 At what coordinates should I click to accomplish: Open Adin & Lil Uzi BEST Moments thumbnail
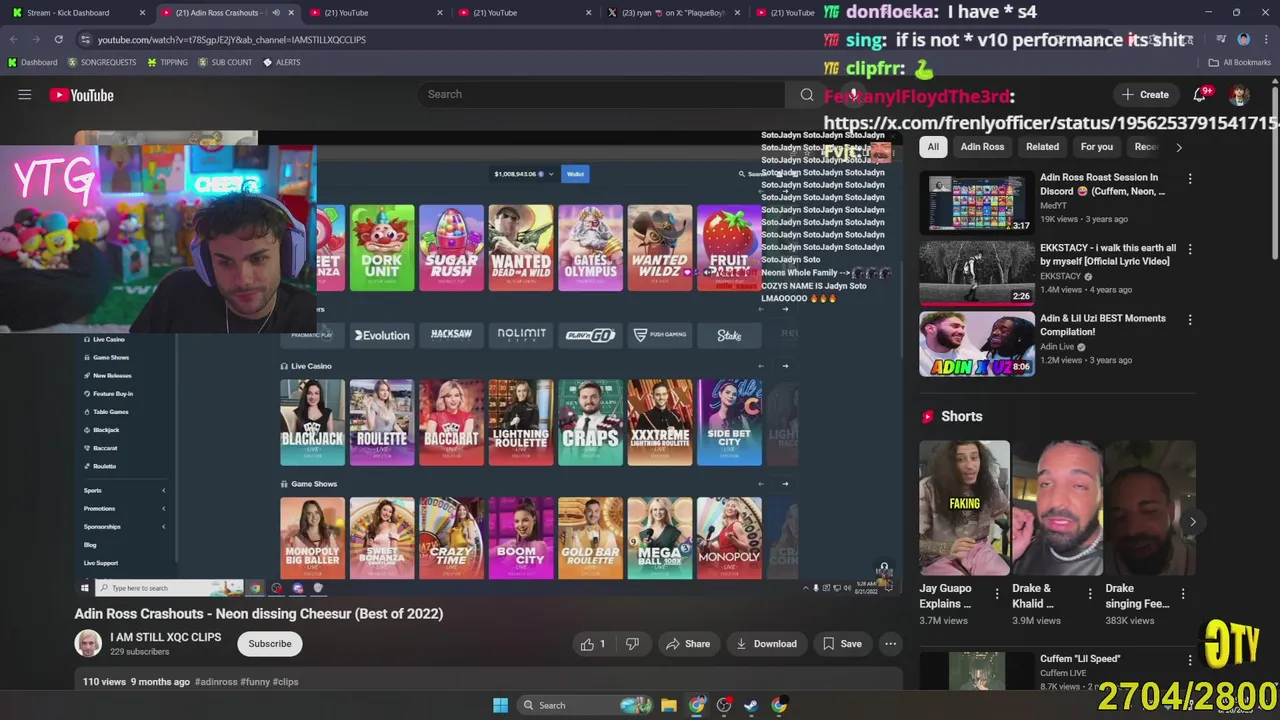976,344
